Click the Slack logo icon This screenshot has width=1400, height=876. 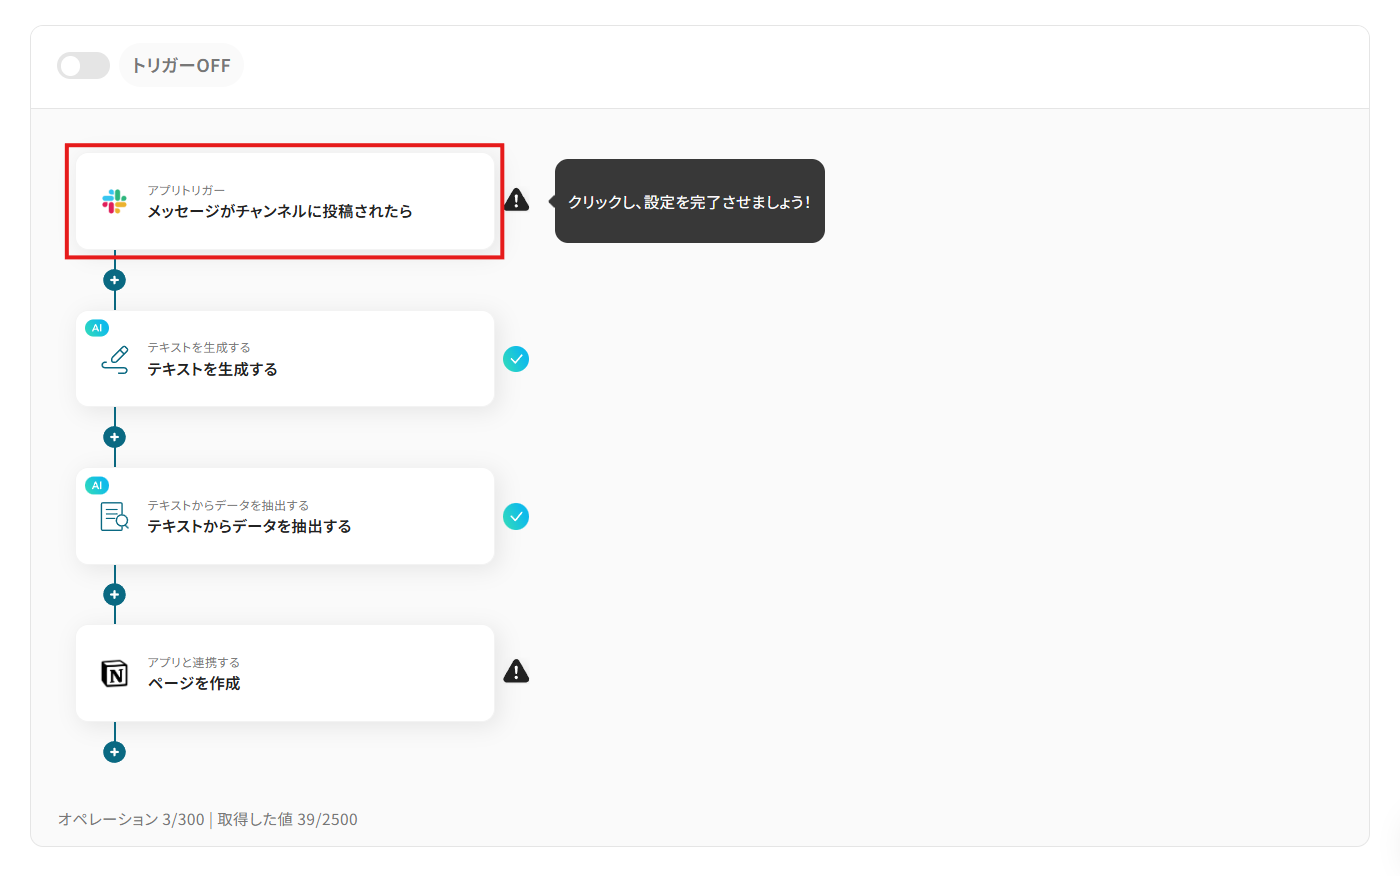114,201
